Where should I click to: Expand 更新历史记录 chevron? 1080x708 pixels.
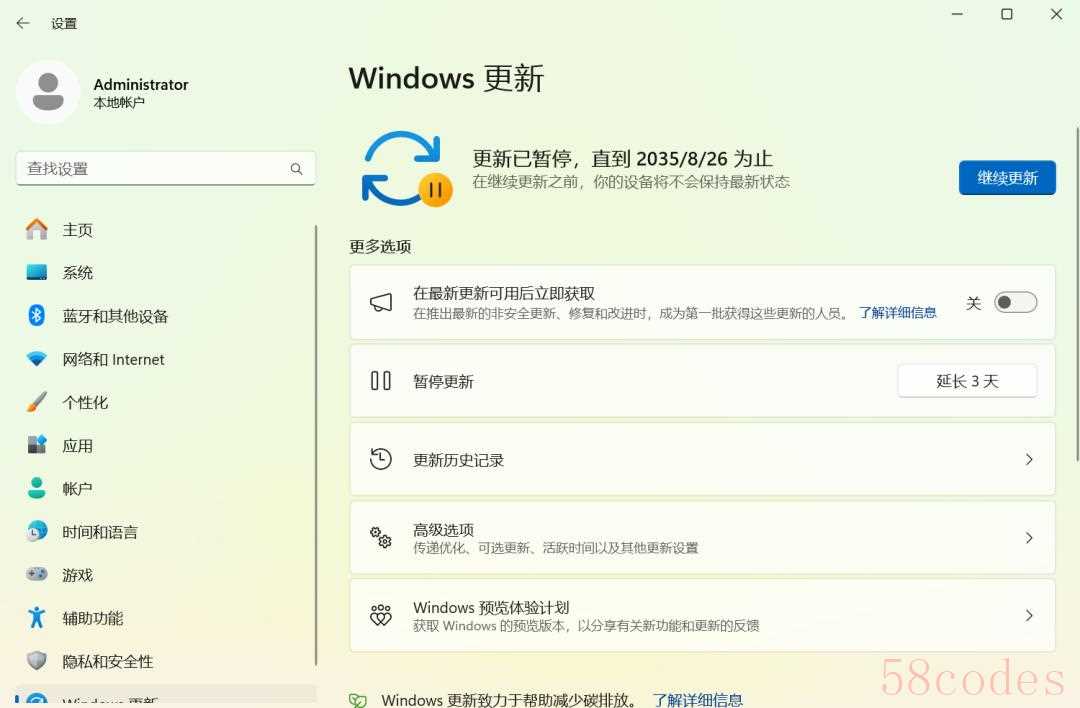coord(1029,459)
